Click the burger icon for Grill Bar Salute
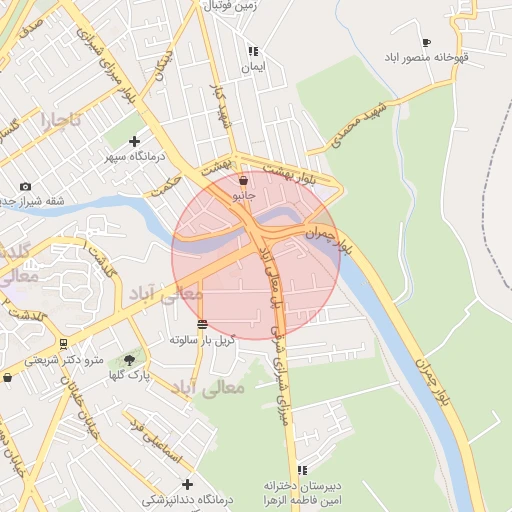Screen dimensions: 512x512 click(202, 324)
